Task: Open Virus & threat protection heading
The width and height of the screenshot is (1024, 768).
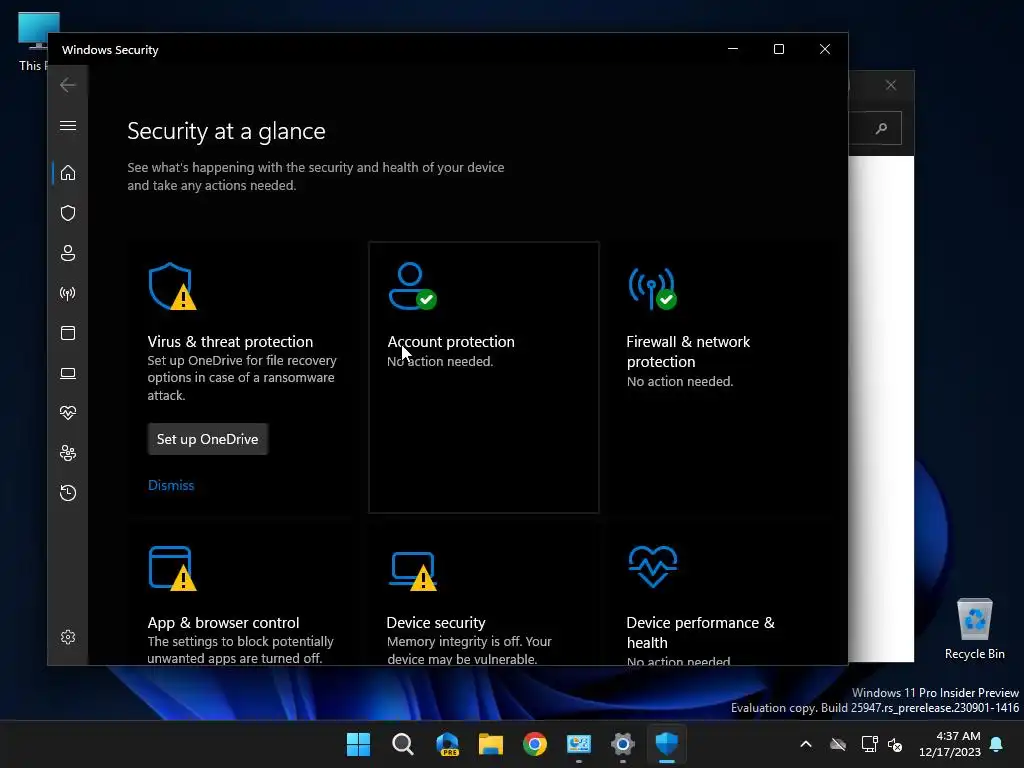Action: pos(230,342)
